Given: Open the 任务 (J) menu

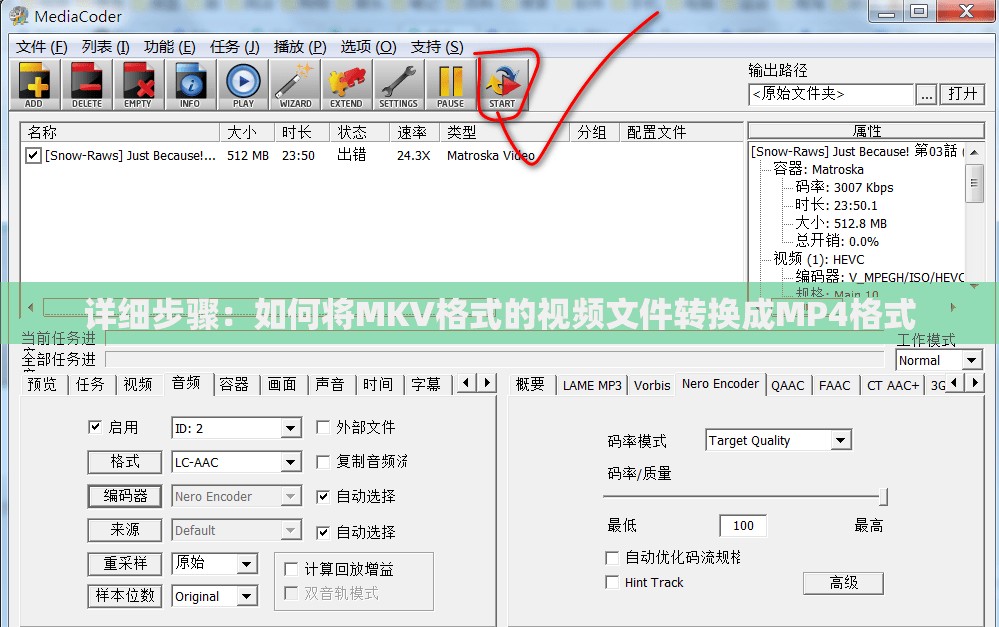Looking at the screenshot, I should (234, 47).
